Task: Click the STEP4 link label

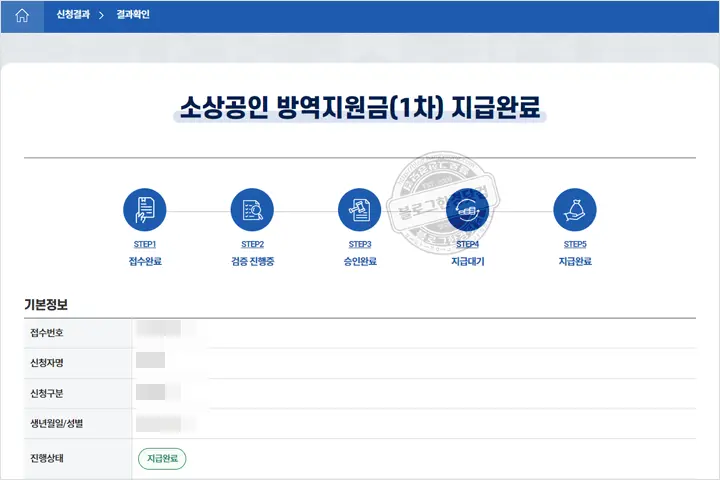Action: [467, 244]
